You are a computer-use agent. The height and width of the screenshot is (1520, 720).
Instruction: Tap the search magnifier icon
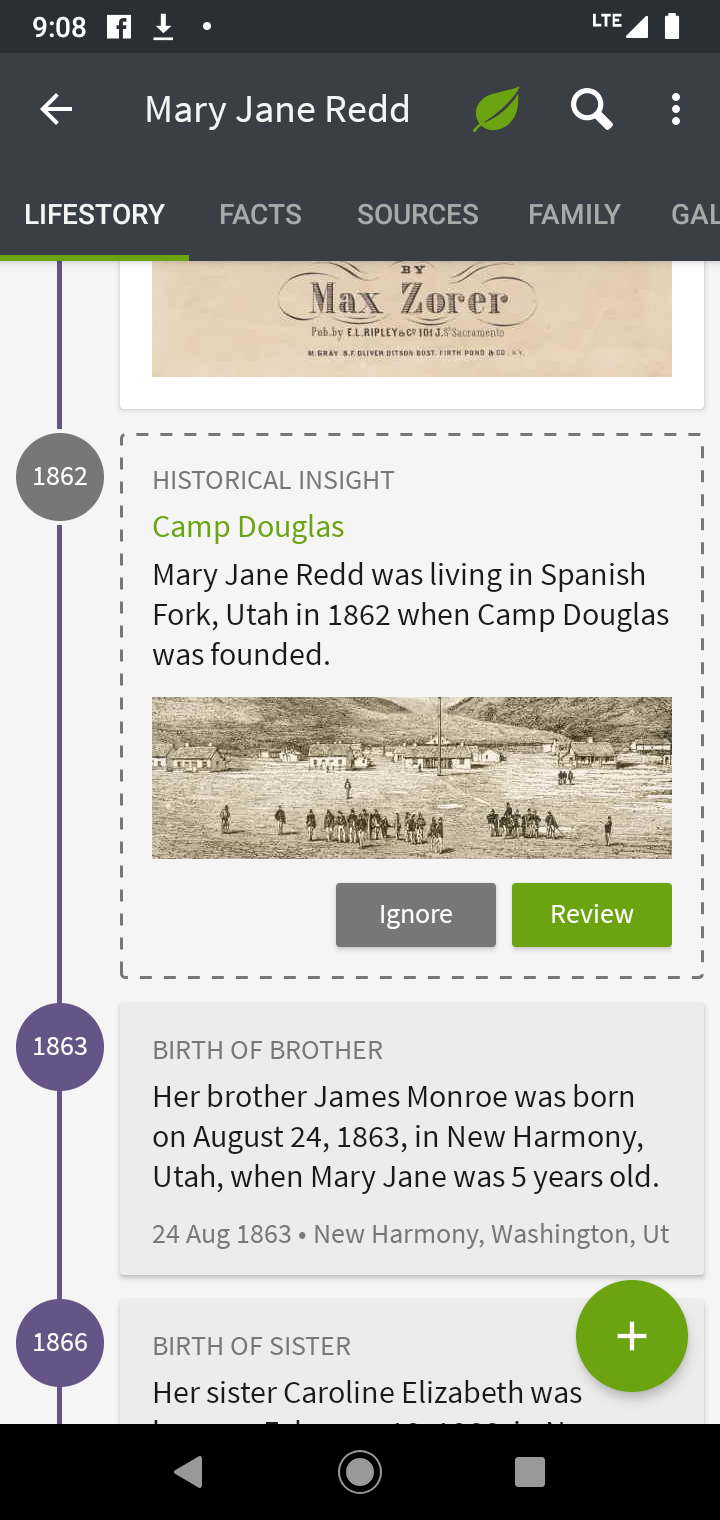[591, 109]
